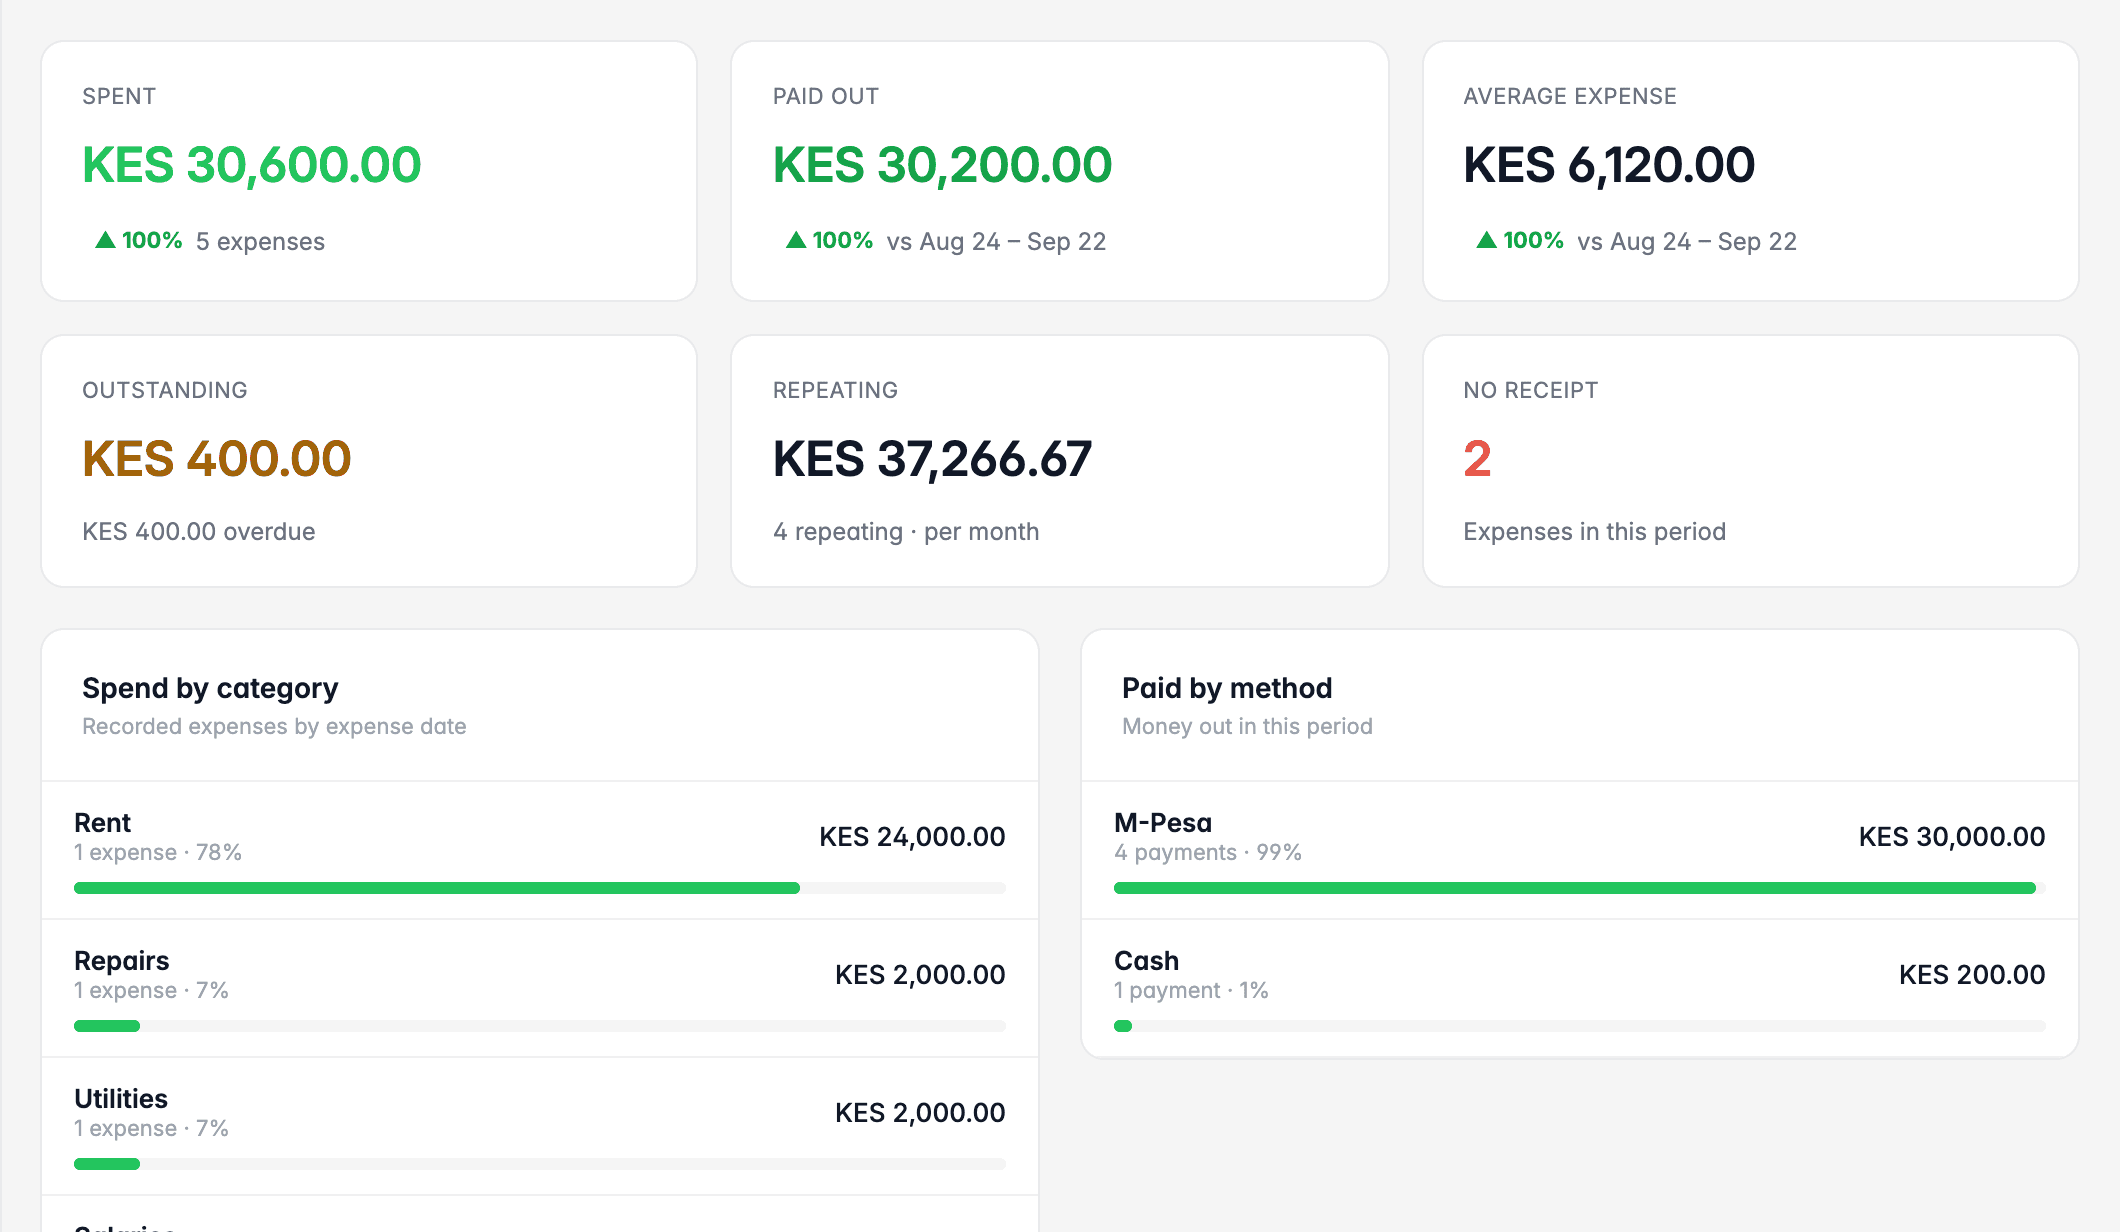Open the Rent category row
Image resolution: width=2120 pixels, height=1232 pixels.
tap(540, 850)
